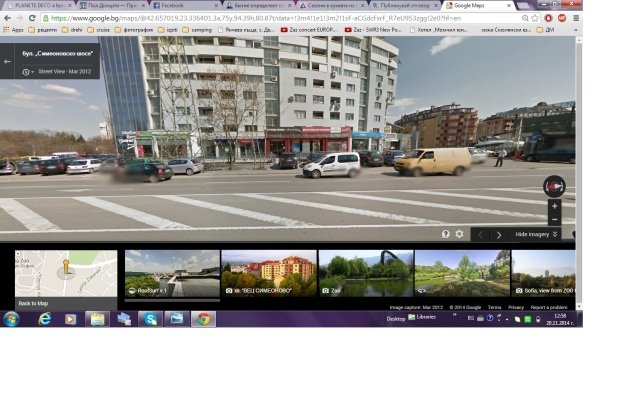Zoom out with the minus button
640x405 pixels.
point(554,220)
